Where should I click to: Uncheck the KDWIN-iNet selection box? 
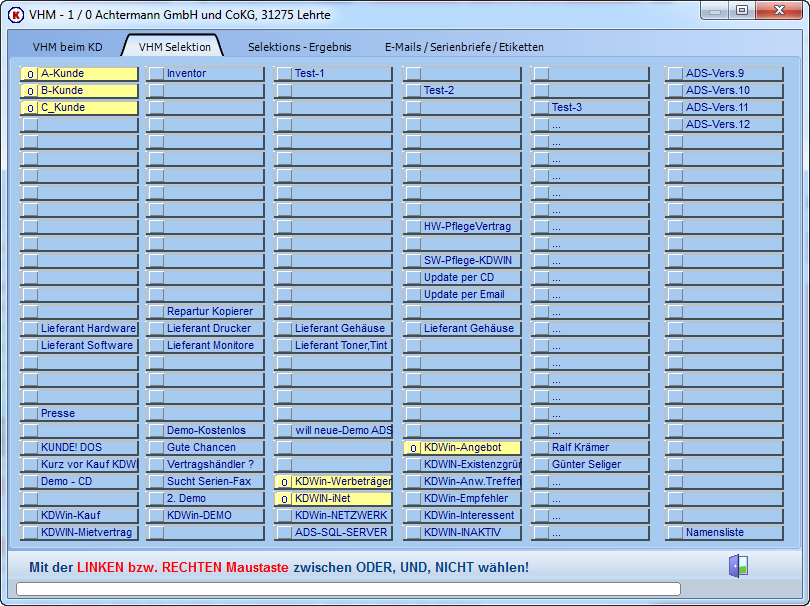pos(284,499)
